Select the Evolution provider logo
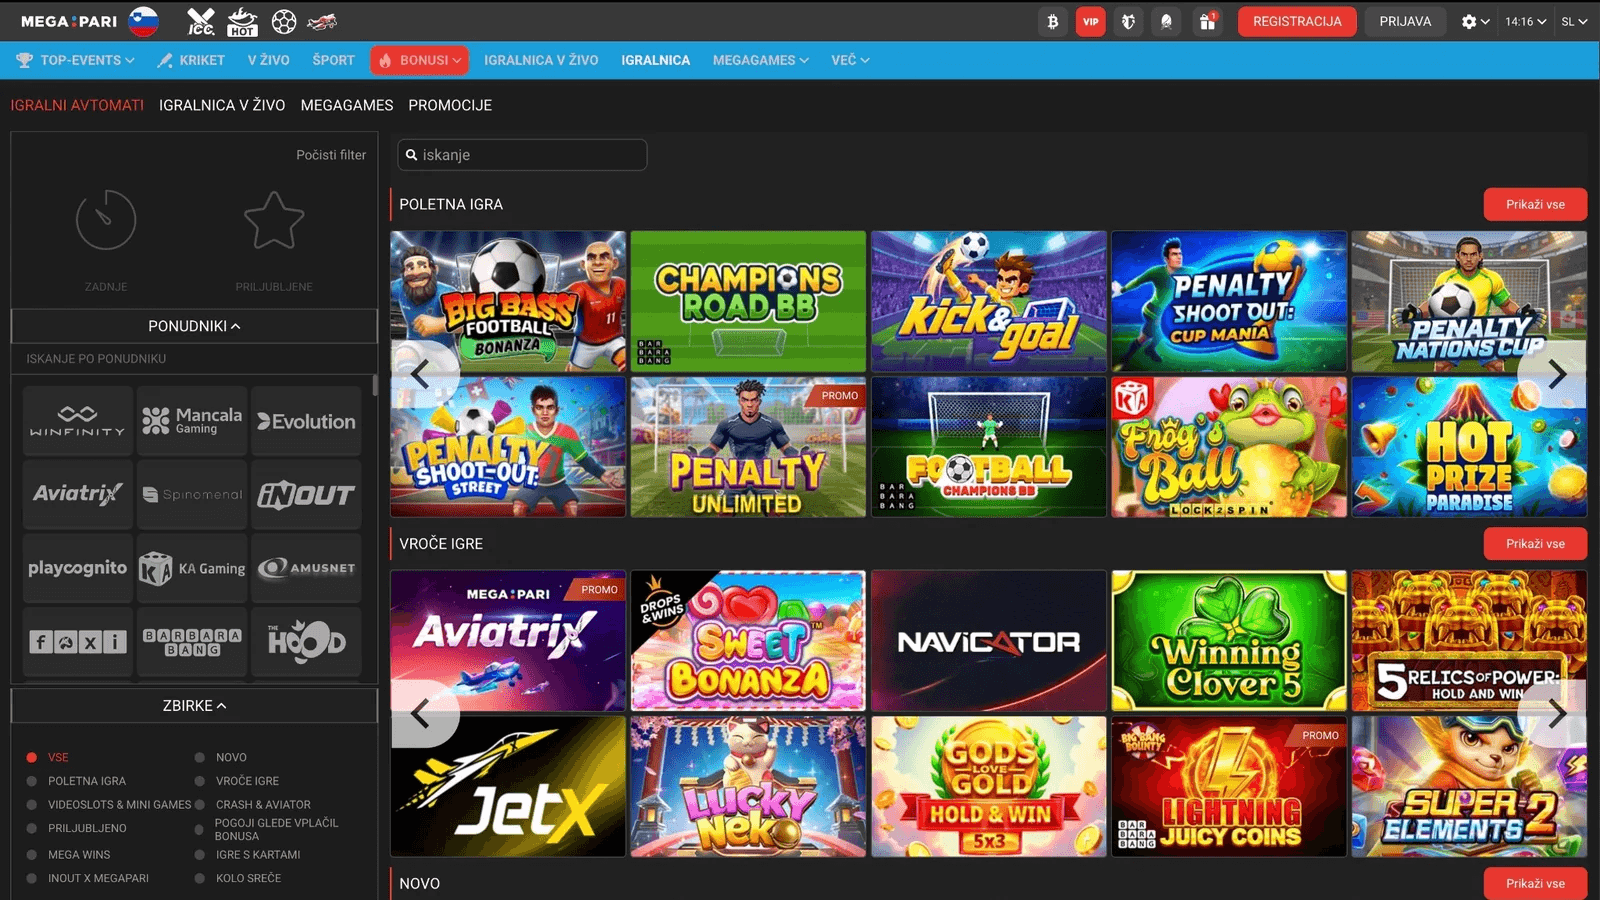 pyautogui.click(x=306, y=421)
